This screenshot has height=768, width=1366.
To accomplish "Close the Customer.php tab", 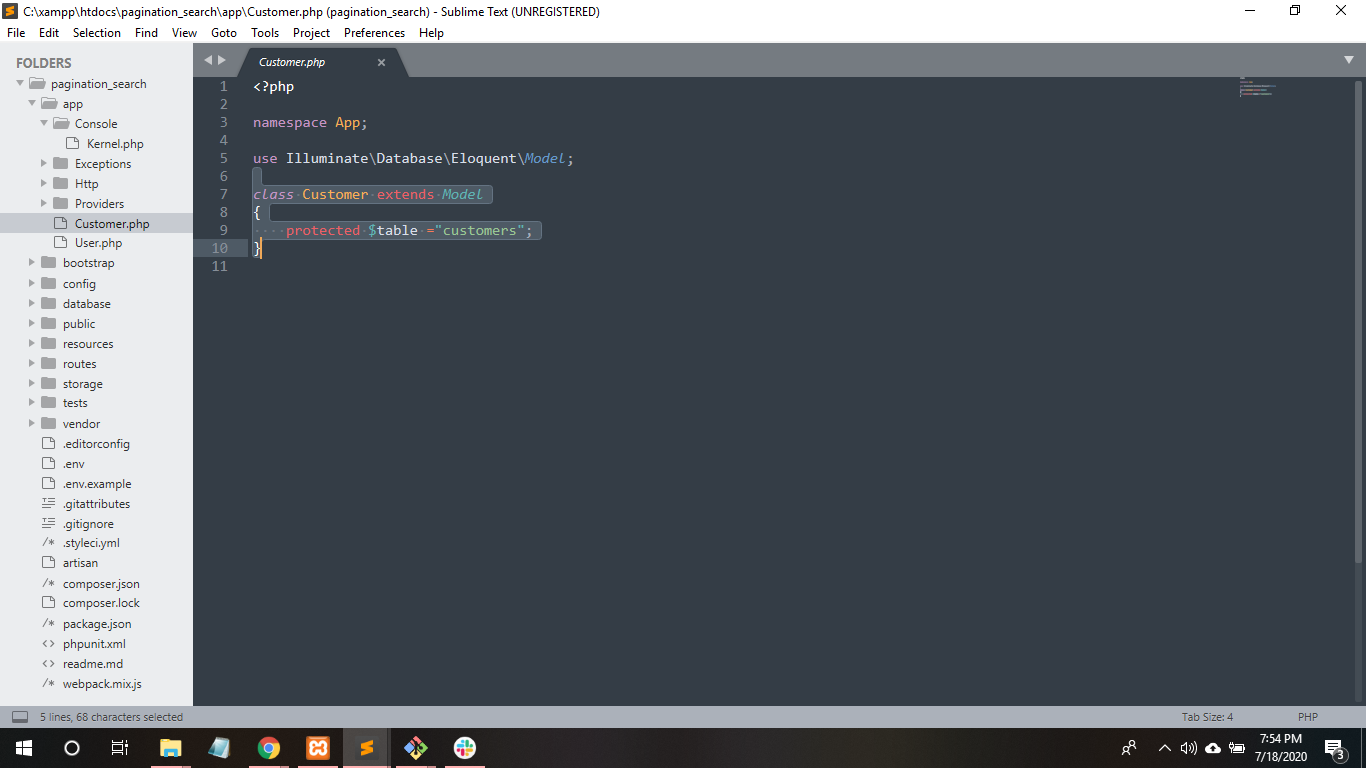I will pyautogui.click(x=381, y=62).
